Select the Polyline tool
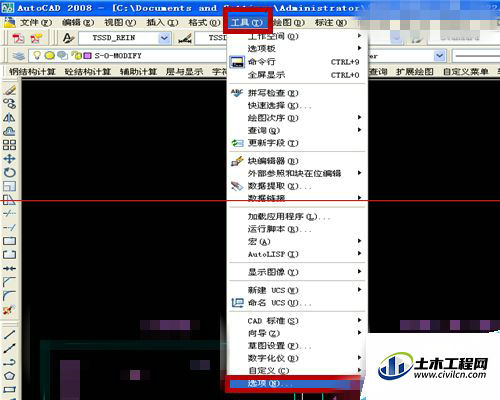The image size is (500, 400). [x=9, y=362]
